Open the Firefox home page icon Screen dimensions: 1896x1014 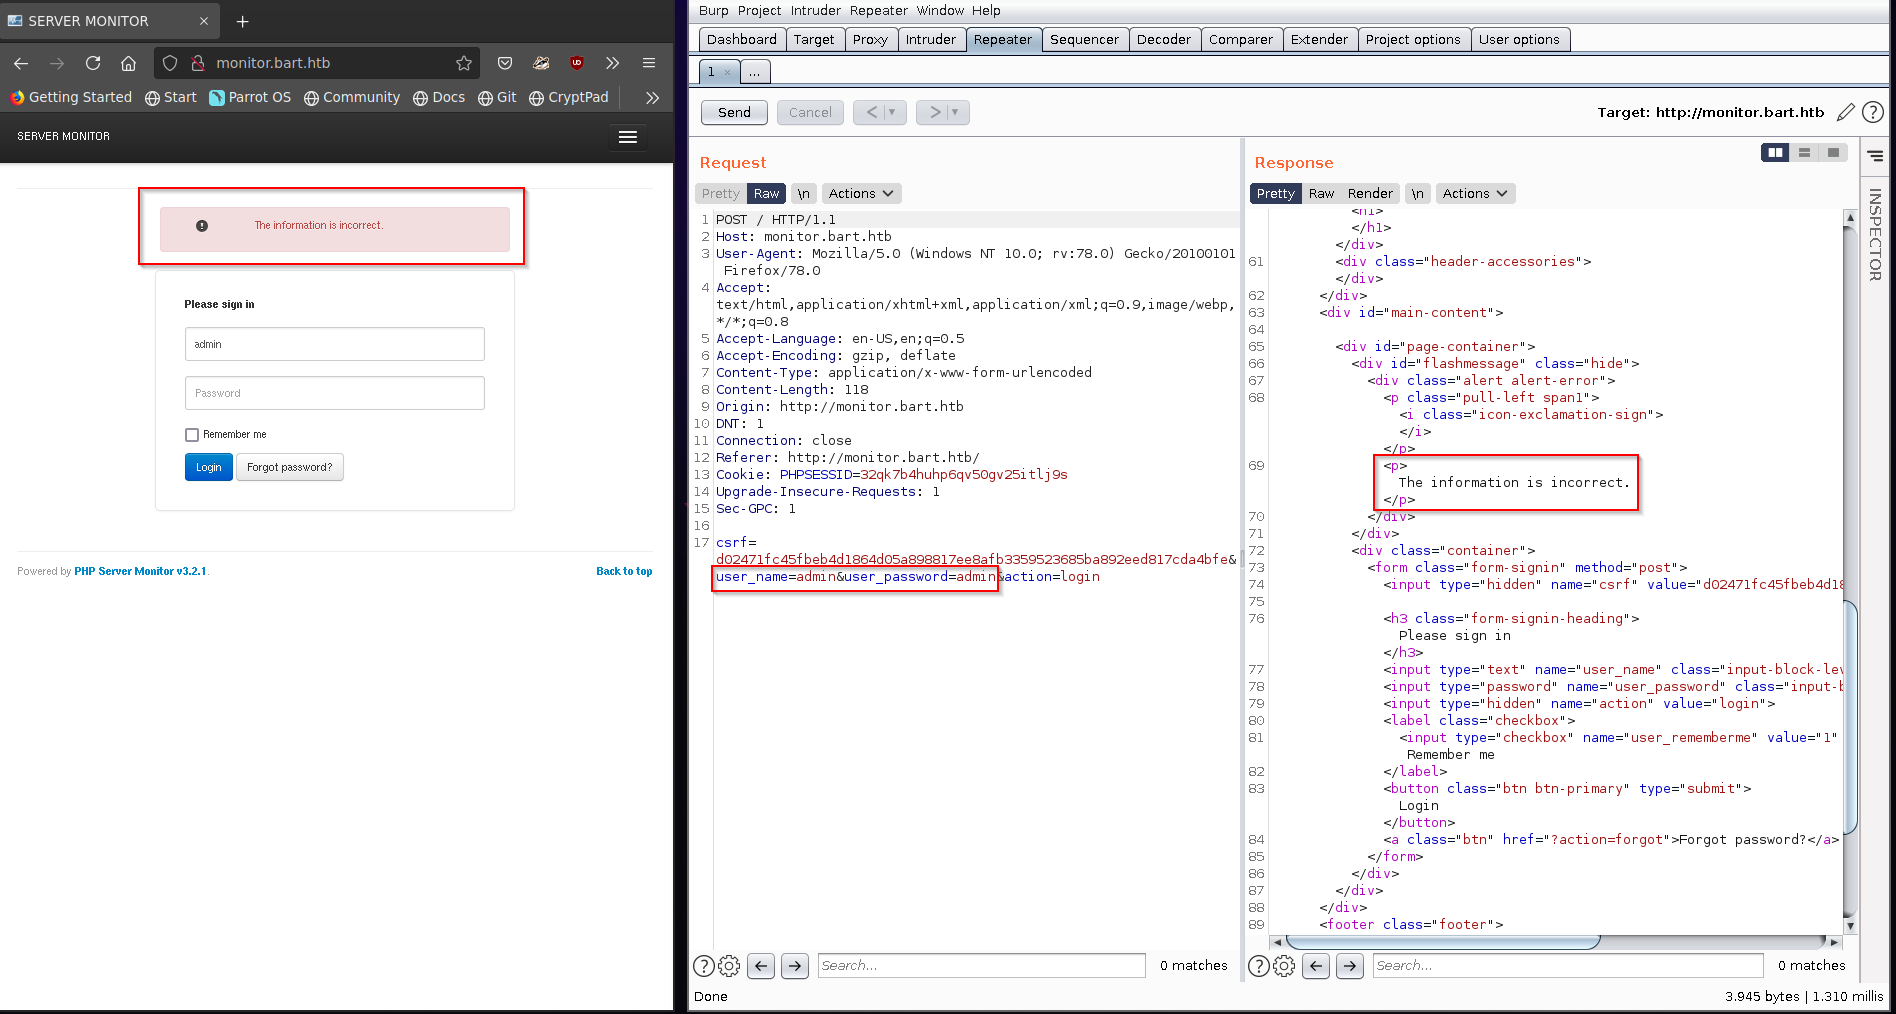[x=128, y=63]
